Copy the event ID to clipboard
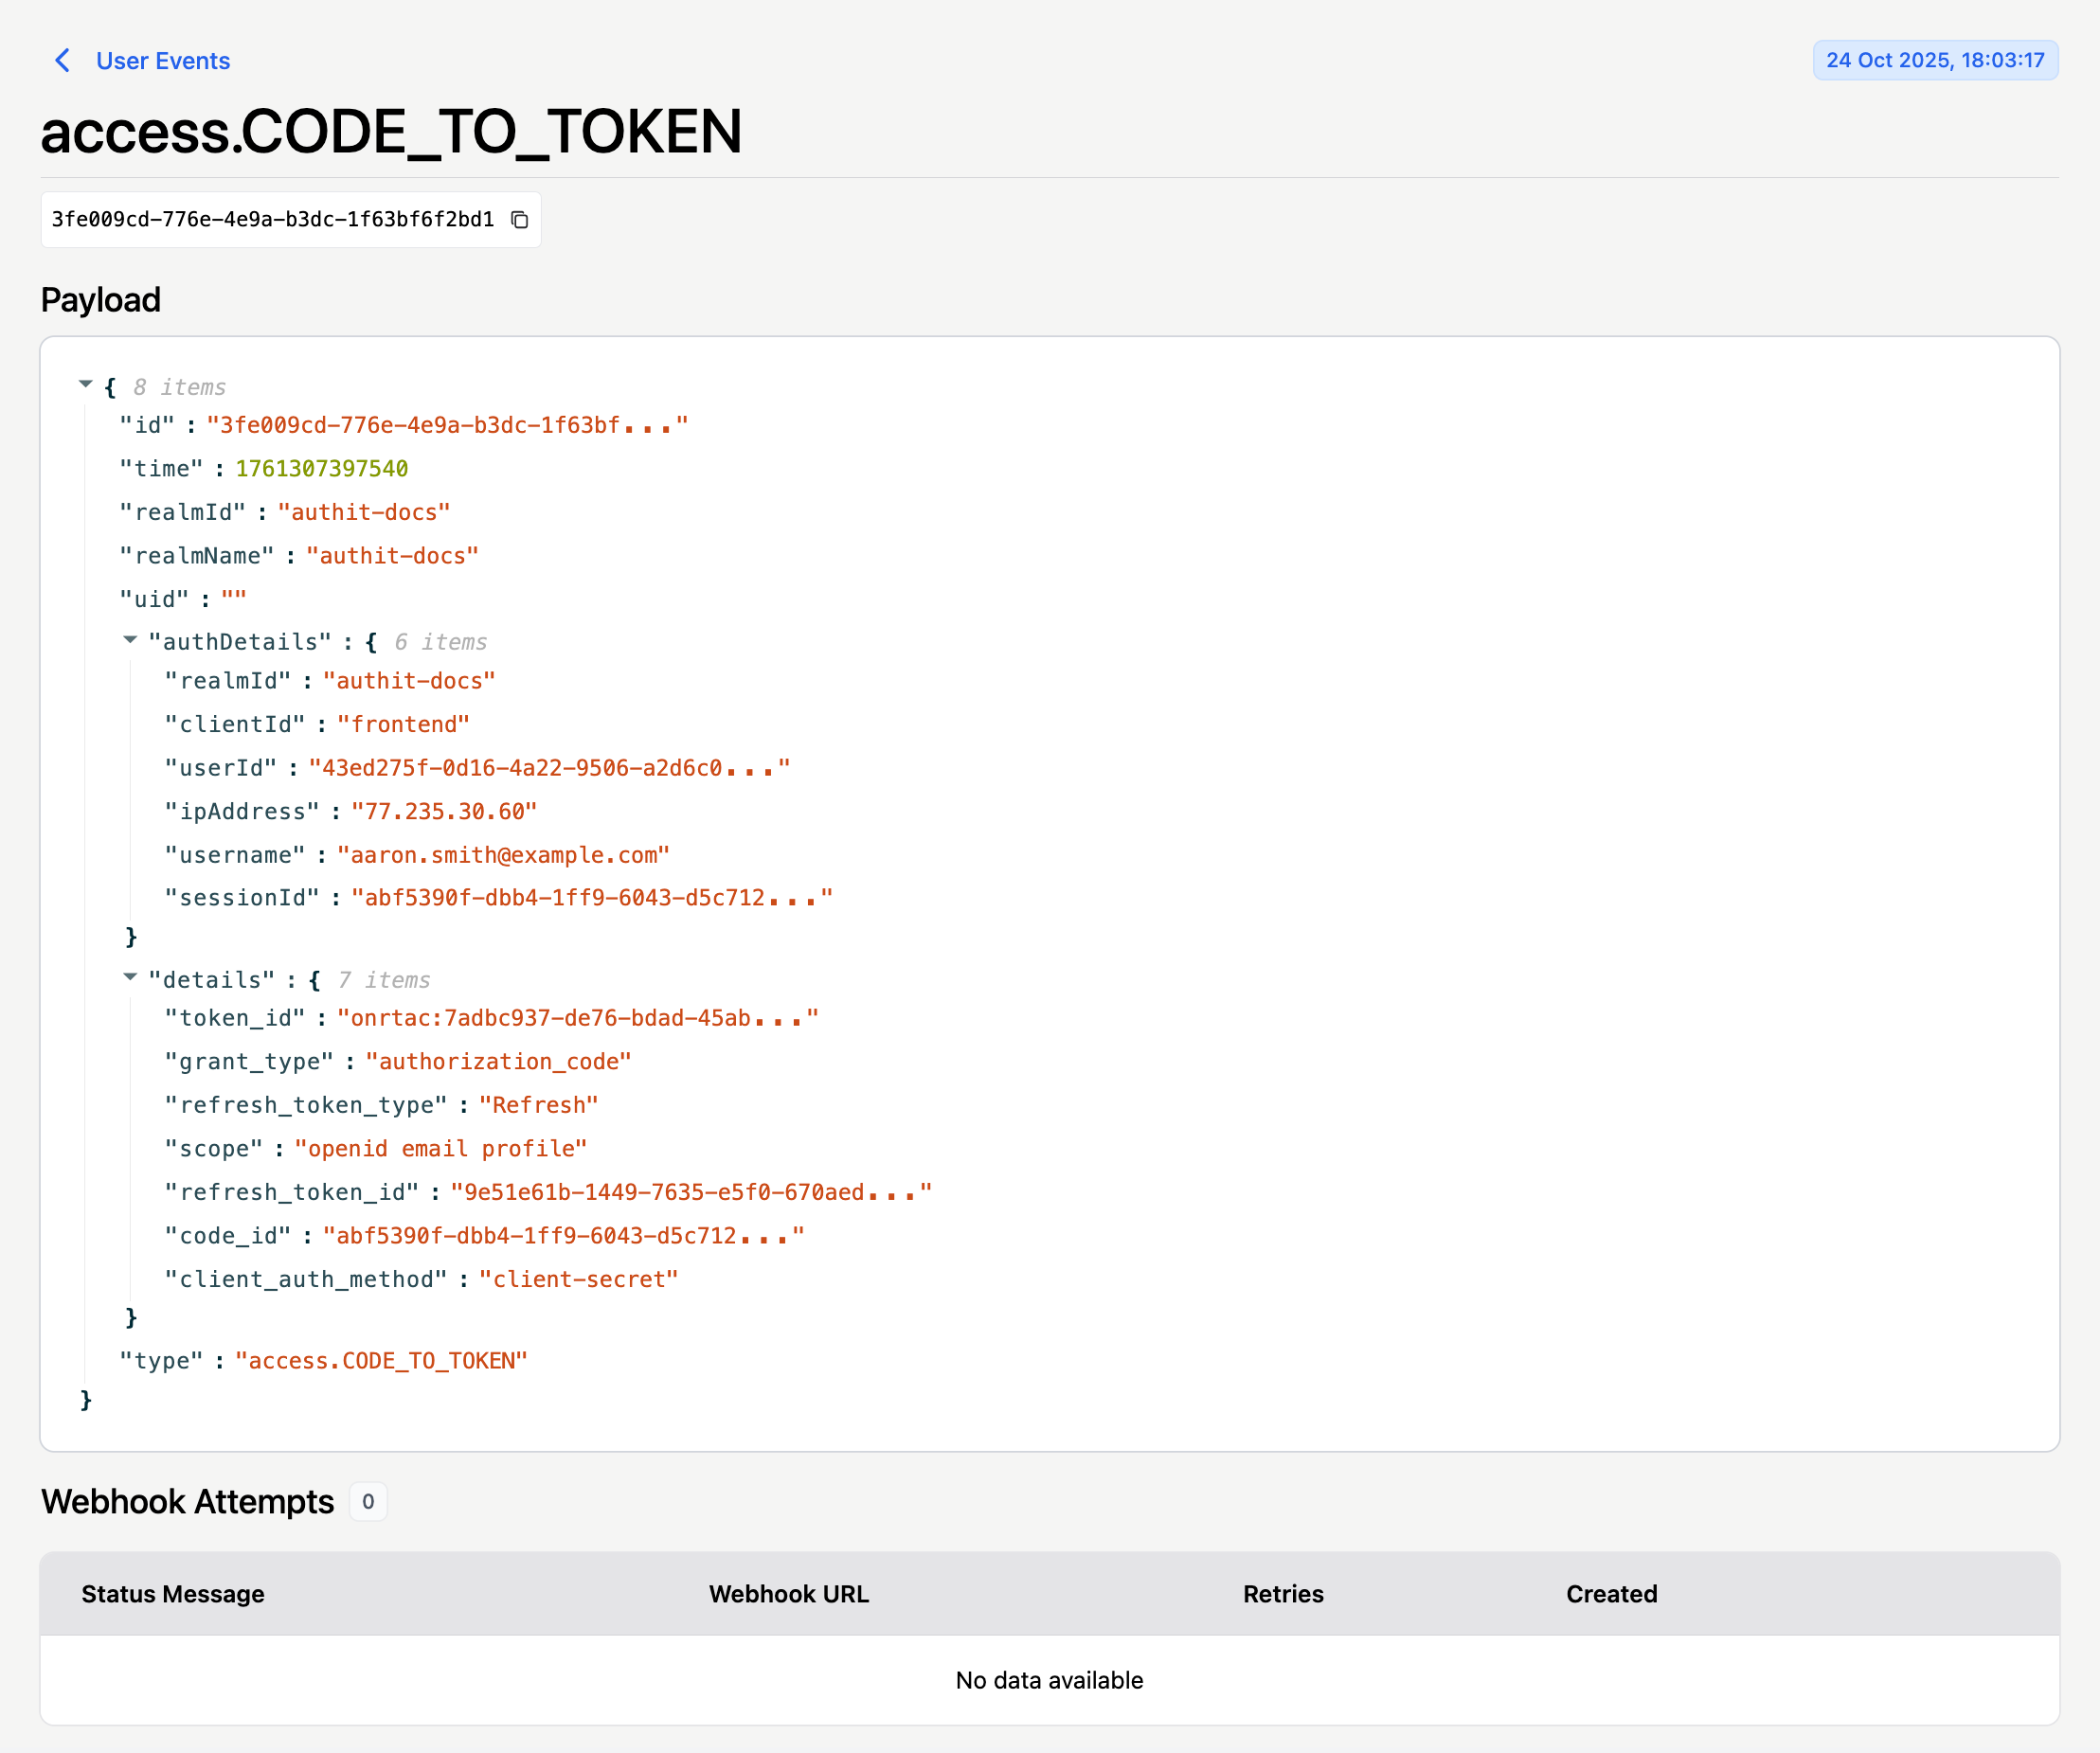2100x1753 pixels. [519, 220]
